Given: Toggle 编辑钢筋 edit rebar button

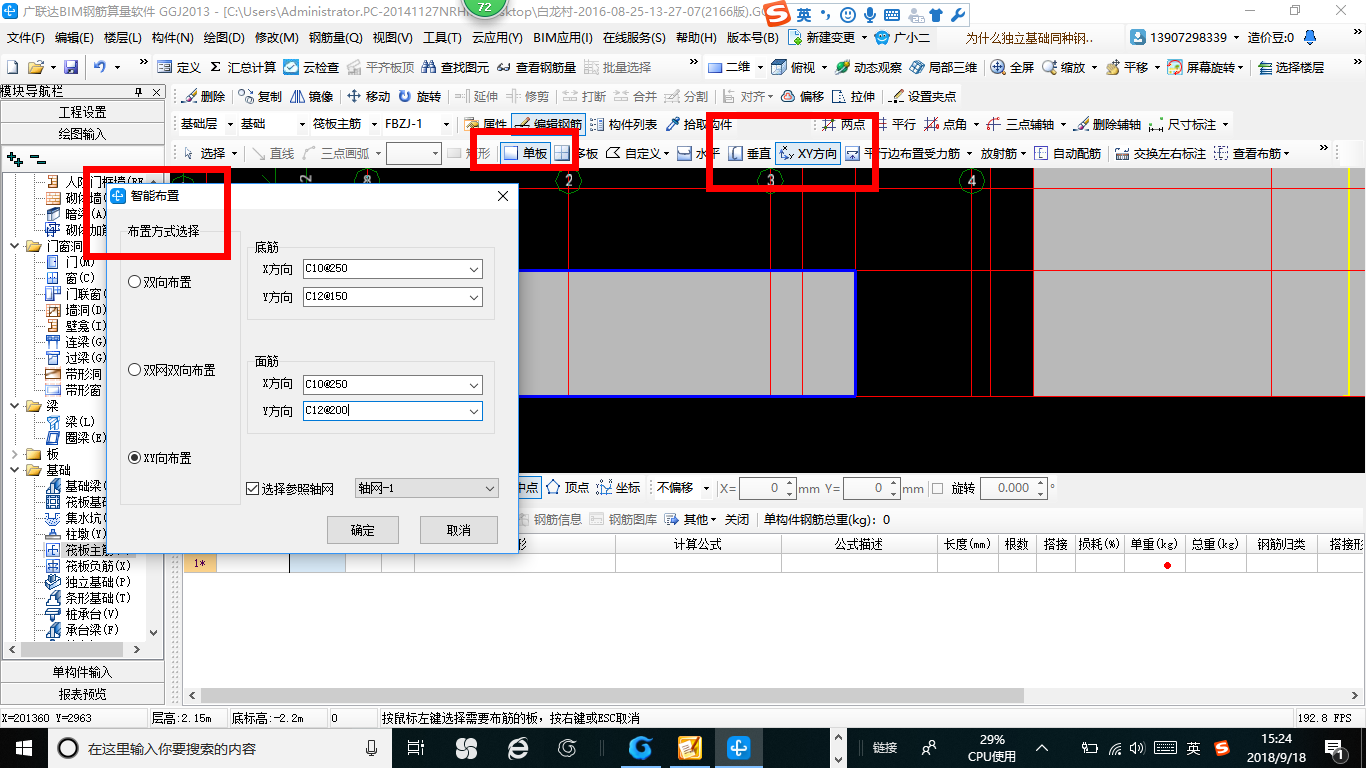Looking at the screenshot, I should point(548,124).
